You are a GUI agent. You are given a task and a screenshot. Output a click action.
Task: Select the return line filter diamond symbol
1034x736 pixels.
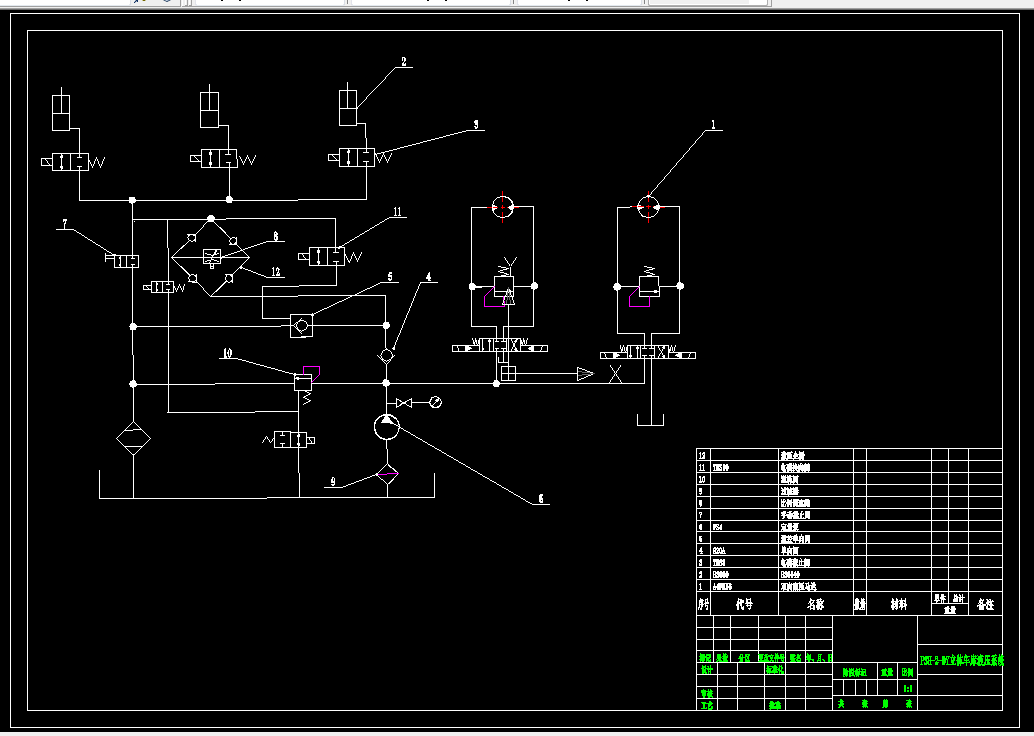(x=133, y=439)
